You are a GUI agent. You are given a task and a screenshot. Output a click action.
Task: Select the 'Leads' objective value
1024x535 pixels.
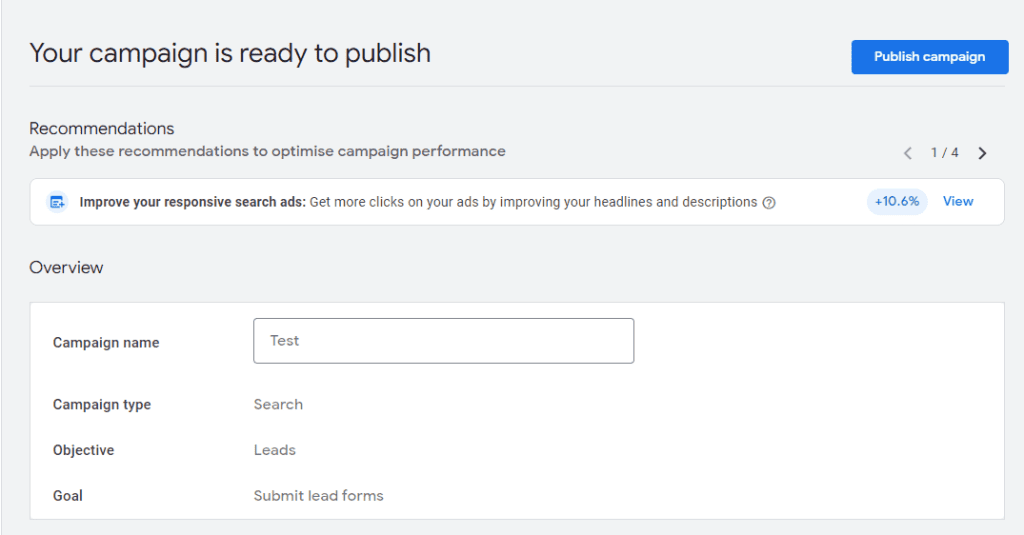click(275, 450)
